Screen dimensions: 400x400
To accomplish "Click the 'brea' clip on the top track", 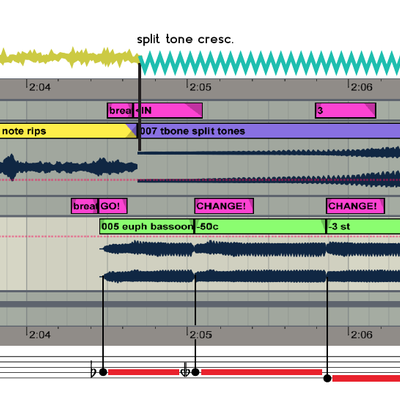I will [x=120, y=110].
